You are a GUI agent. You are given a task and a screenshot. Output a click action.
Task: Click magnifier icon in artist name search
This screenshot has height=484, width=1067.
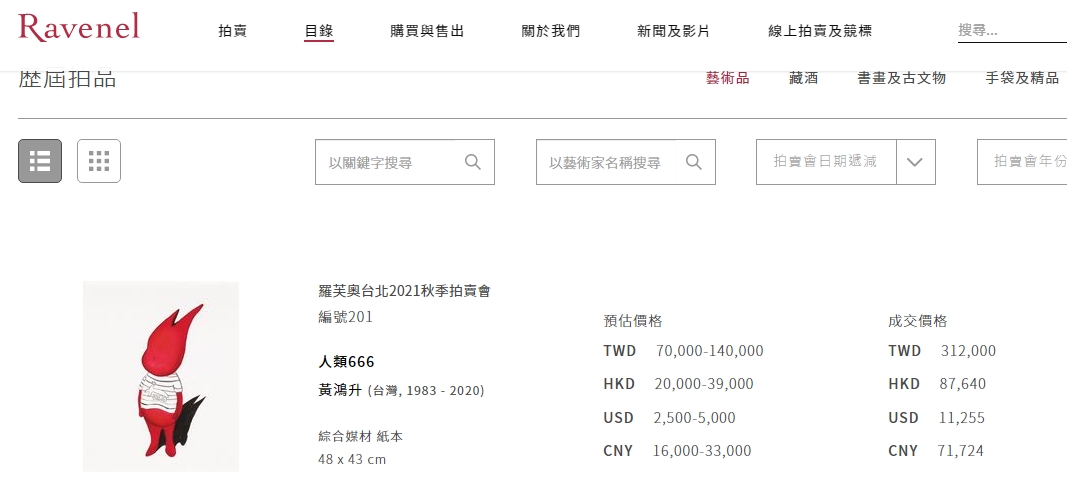(x=693, y=162)
